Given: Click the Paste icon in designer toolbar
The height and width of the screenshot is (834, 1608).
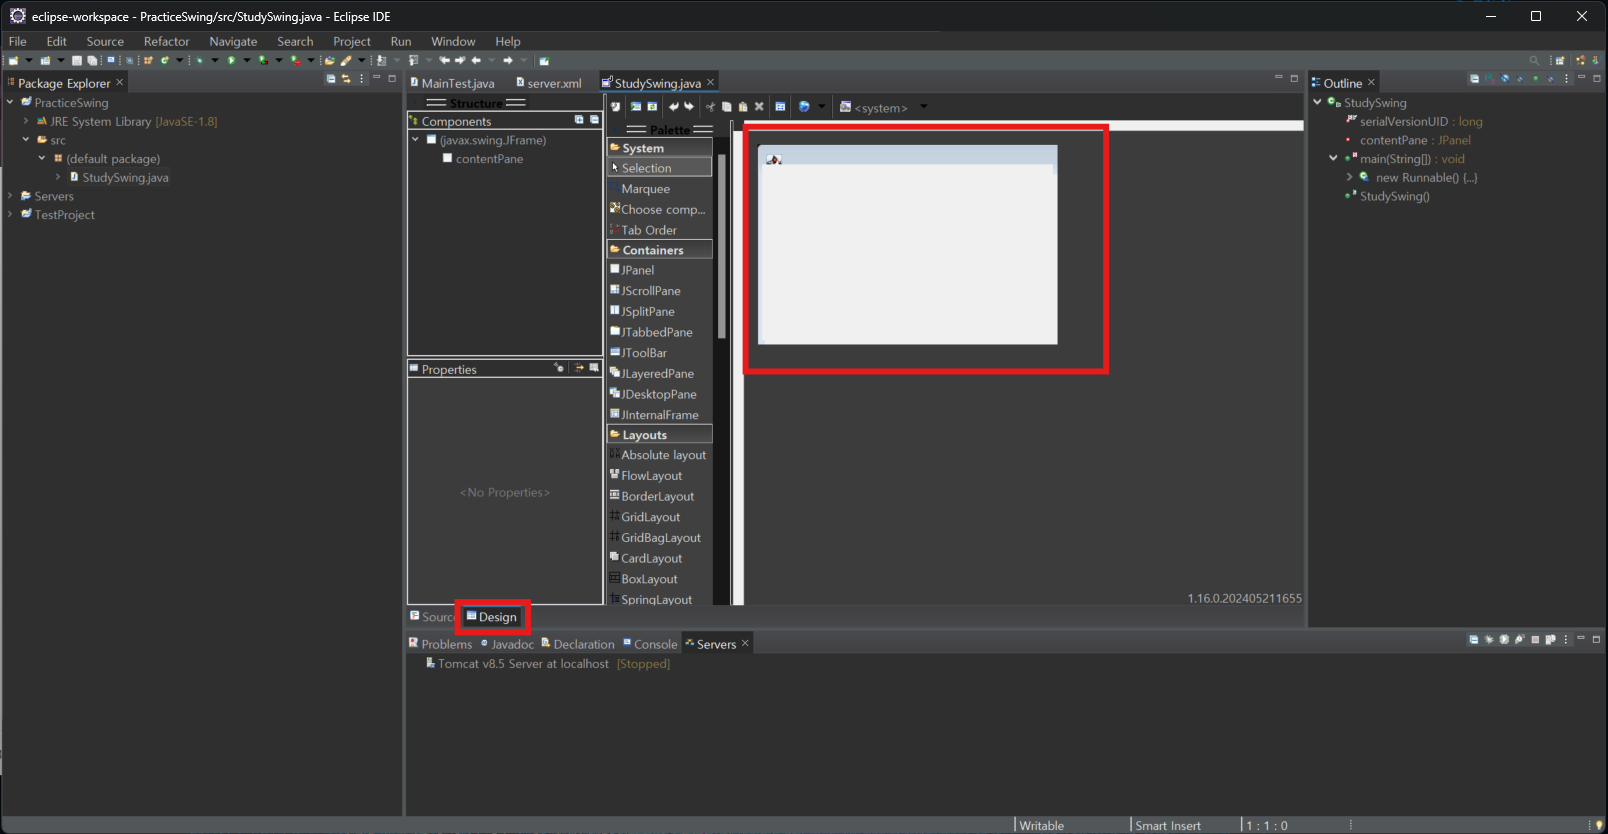Looking at the screenshot, I should [x=743, y=107].
